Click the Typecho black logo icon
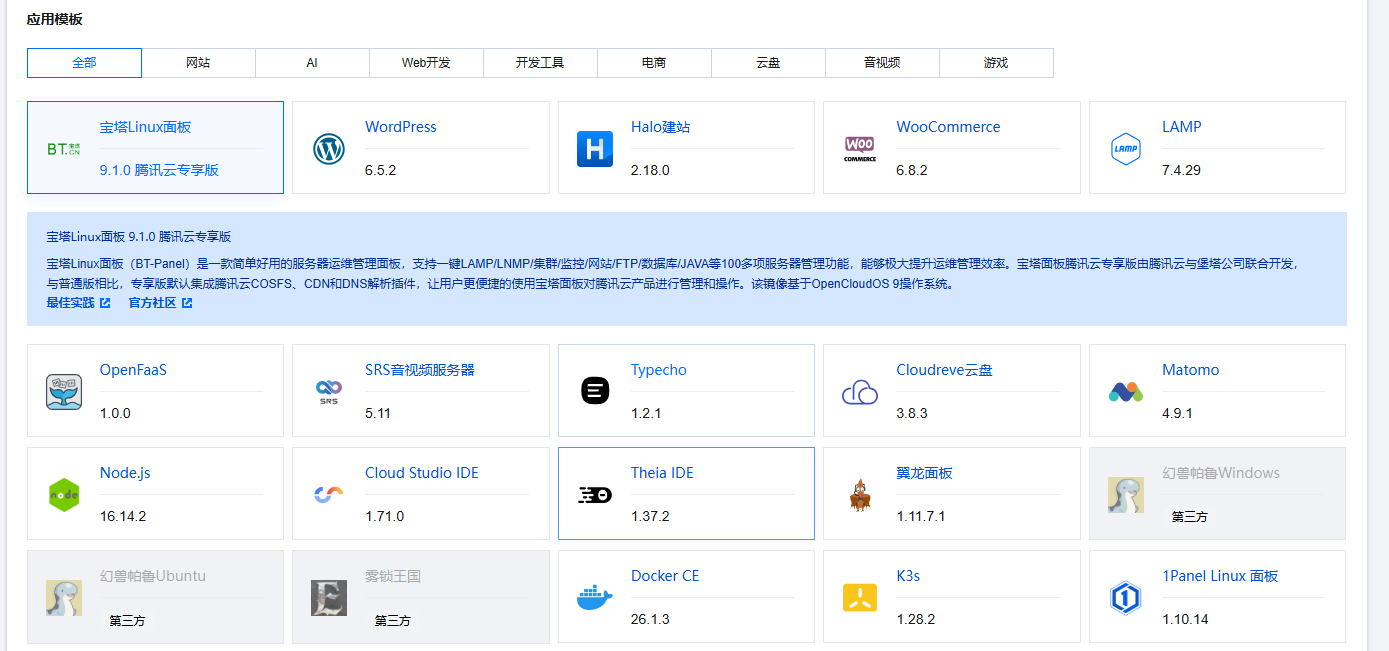Screen dimensions: 1389x651 [595, 392]
